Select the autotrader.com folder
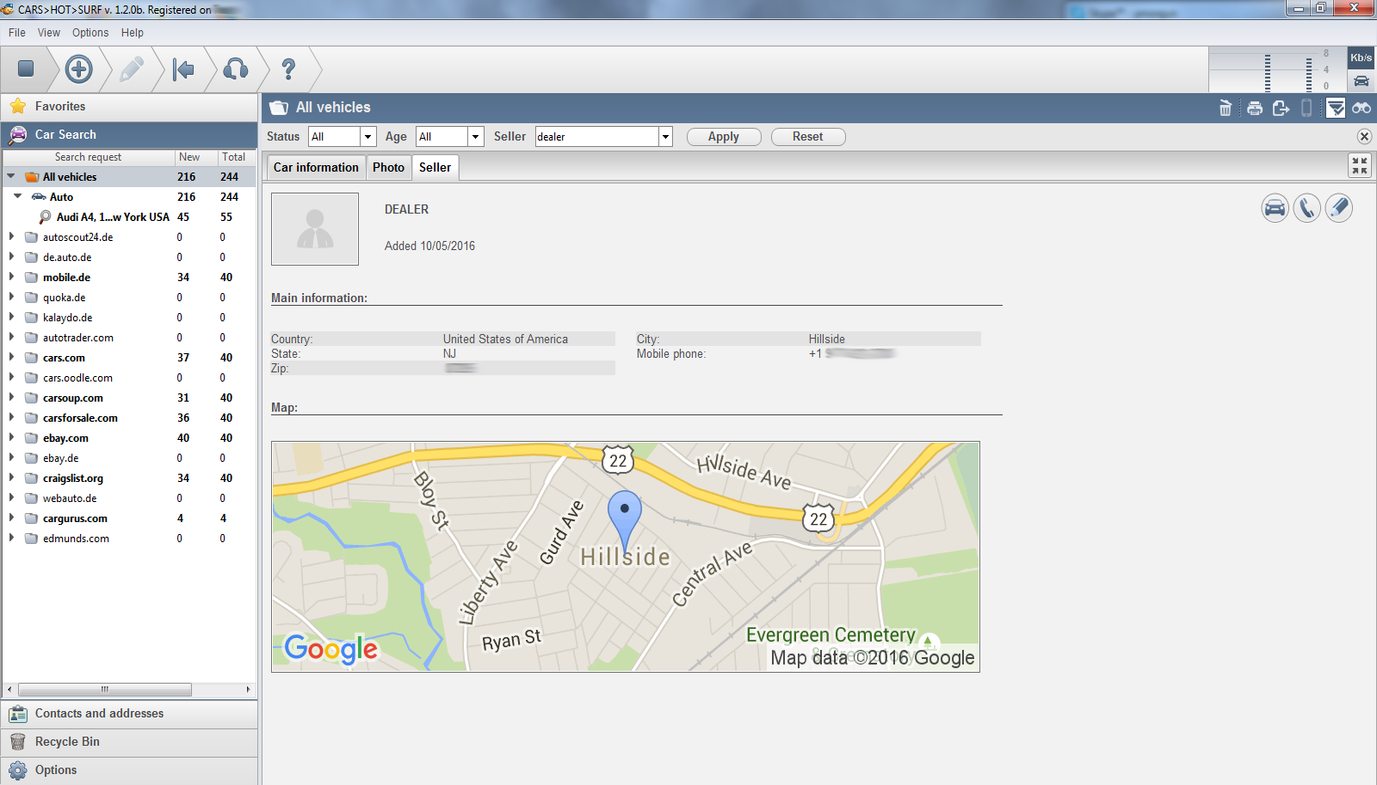This screenshot has height=785, width=1377. [x=78, y=338]
